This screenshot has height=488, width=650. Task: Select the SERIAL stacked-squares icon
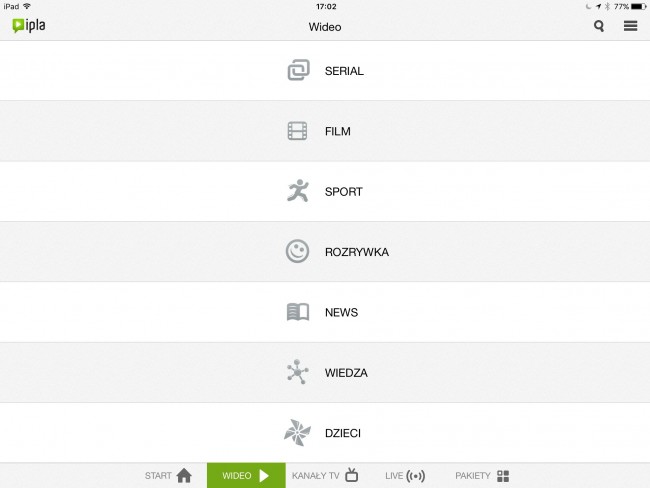coord(298,70)
